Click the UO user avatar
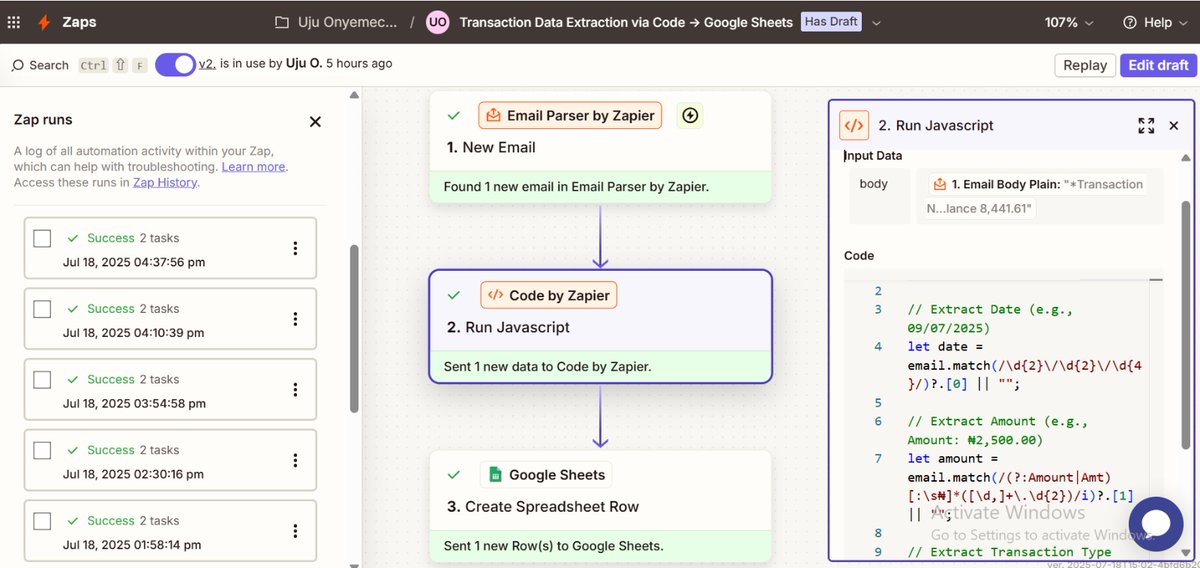This screenshot has width=1200, height=568. coord(437,22)
